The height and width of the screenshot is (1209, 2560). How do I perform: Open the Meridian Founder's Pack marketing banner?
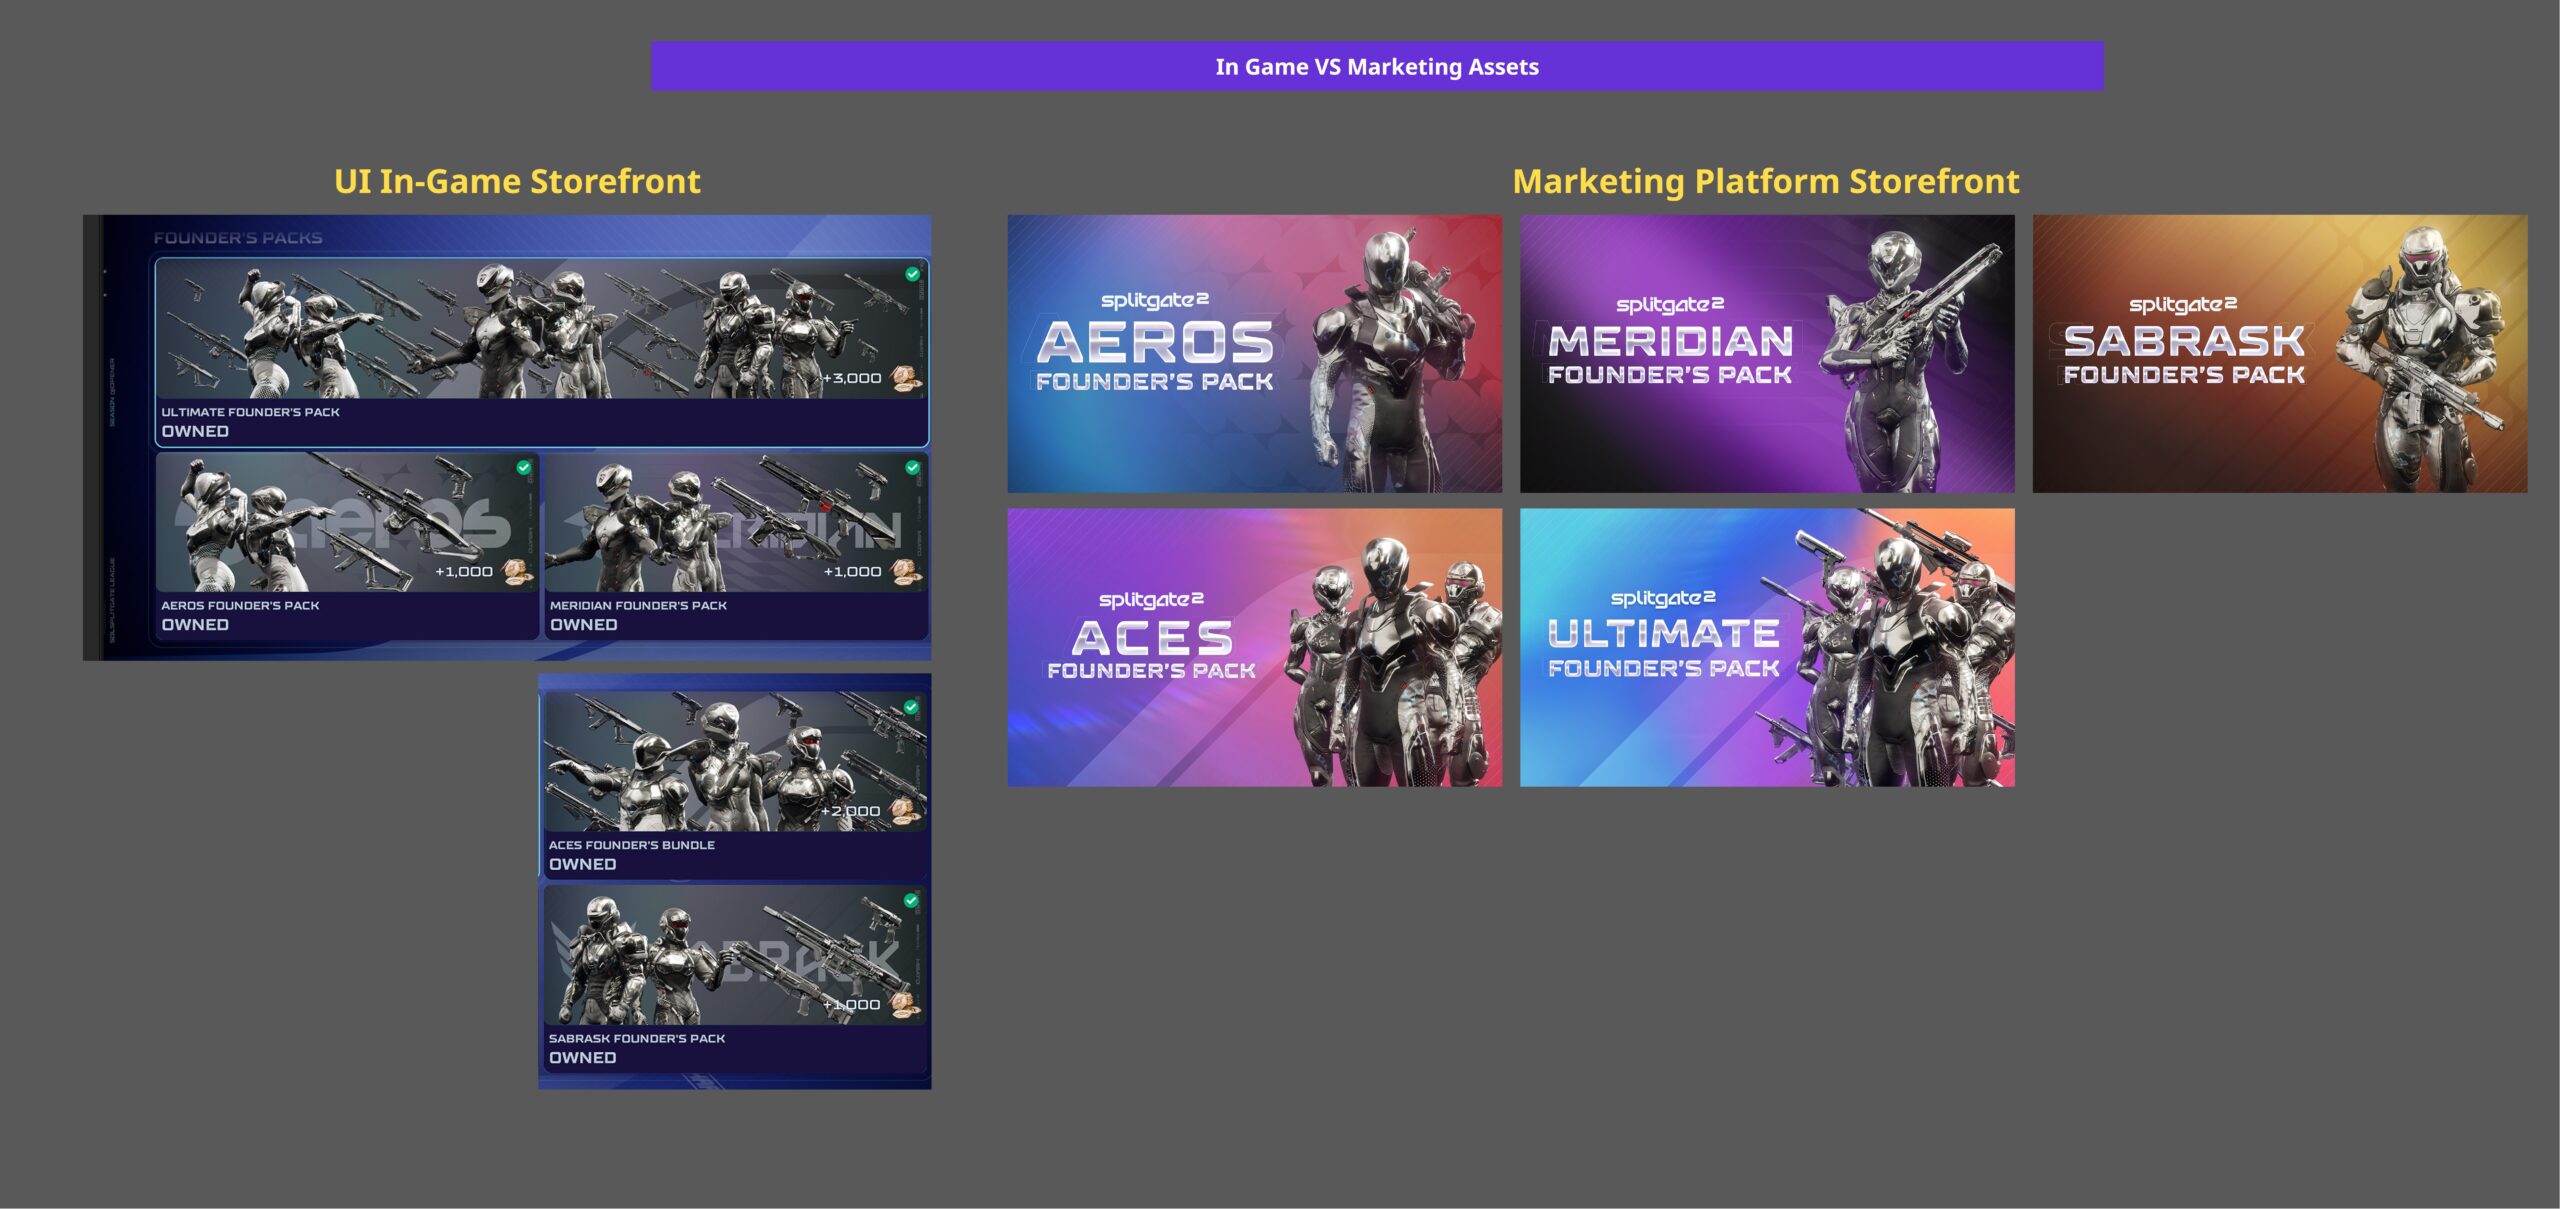1767,353
